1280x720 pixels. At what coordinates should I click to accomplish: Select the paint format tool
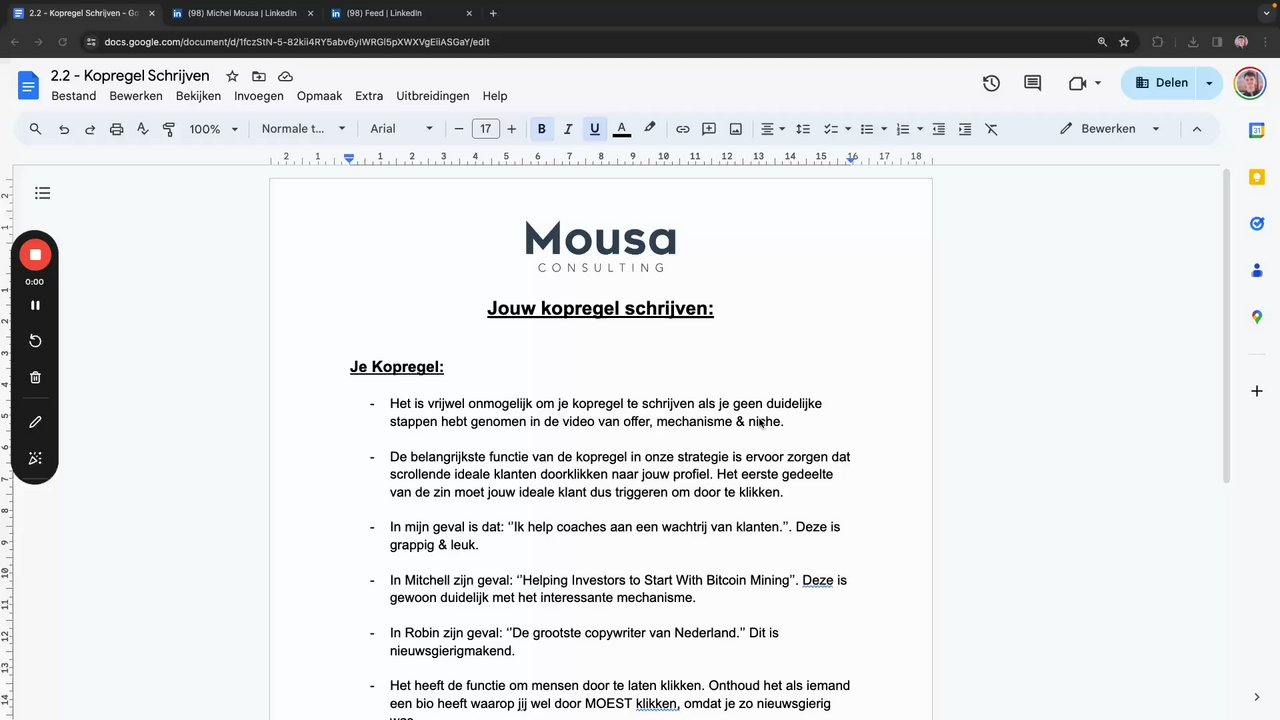click(x=168, y=129)
